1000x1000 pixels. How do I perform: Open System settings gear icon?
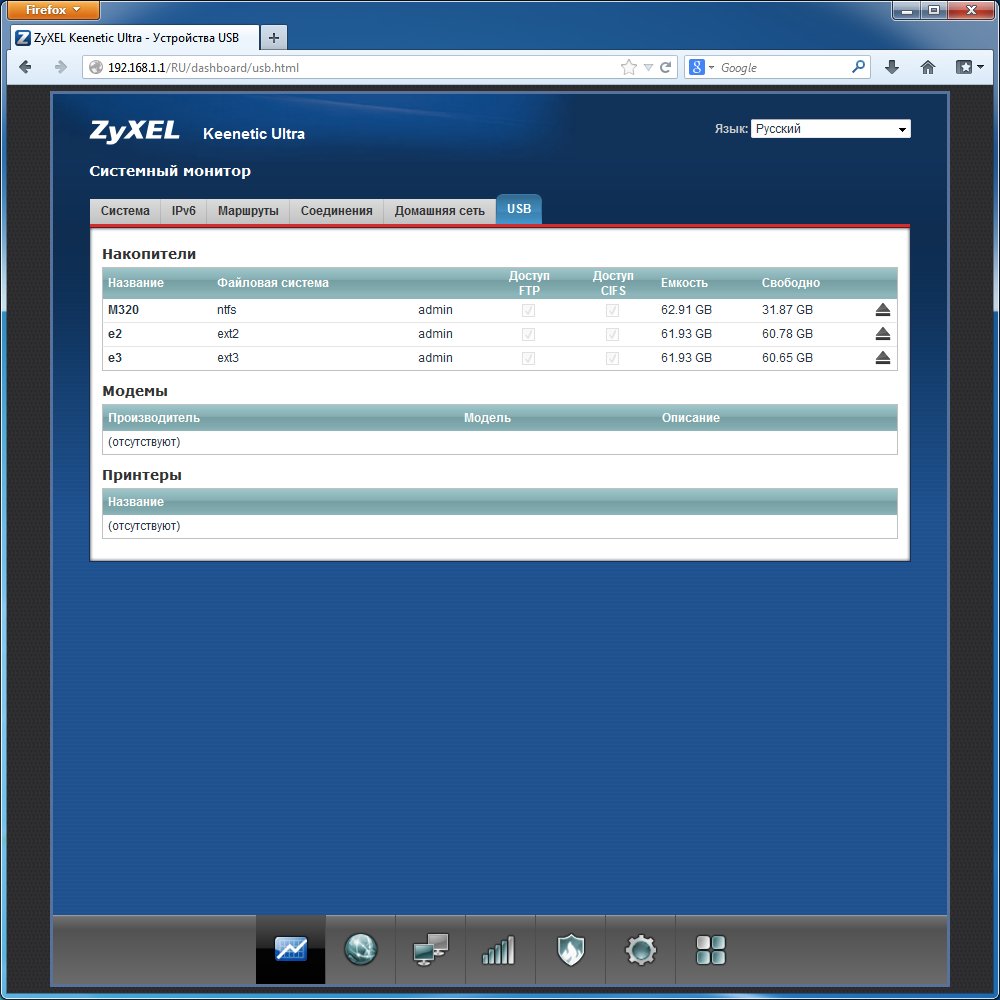(640, 950)
